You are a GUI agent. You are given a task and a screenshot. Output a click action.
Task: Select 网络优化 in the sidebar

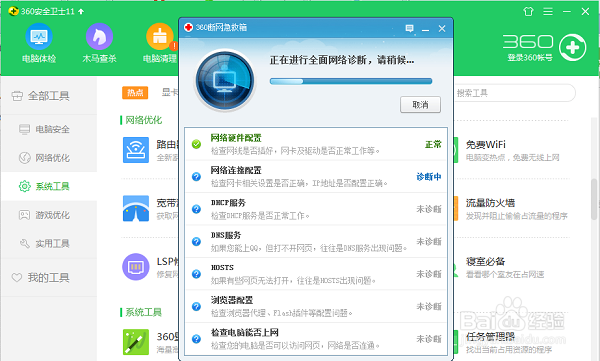pyautogui.click(x=49, y=158)
